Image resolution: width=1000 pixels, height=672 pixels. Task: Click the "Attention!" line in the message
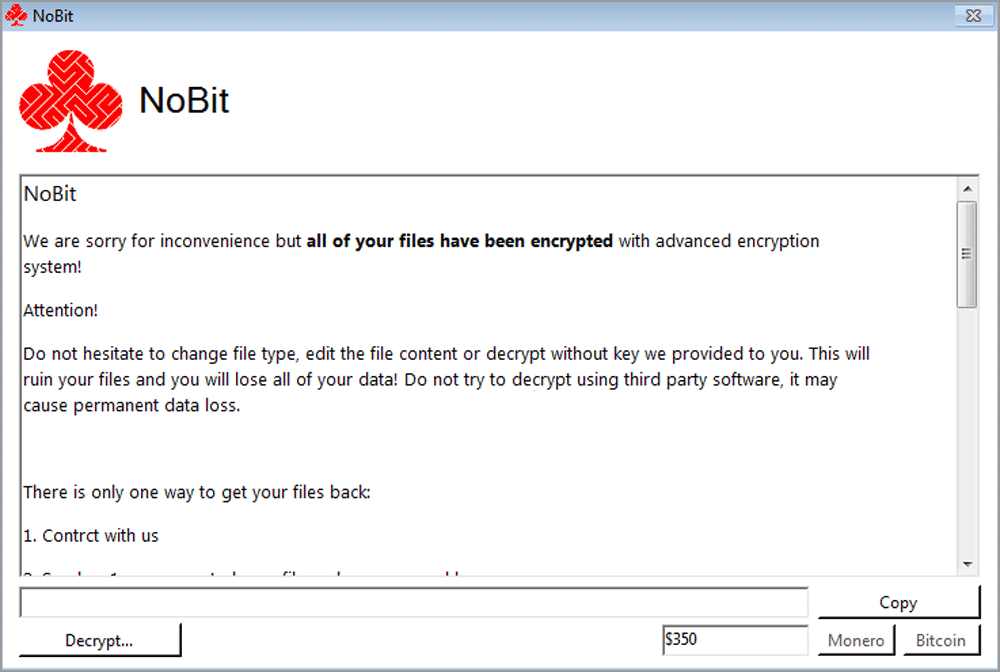pyautogui.click(x=61, y=310)
